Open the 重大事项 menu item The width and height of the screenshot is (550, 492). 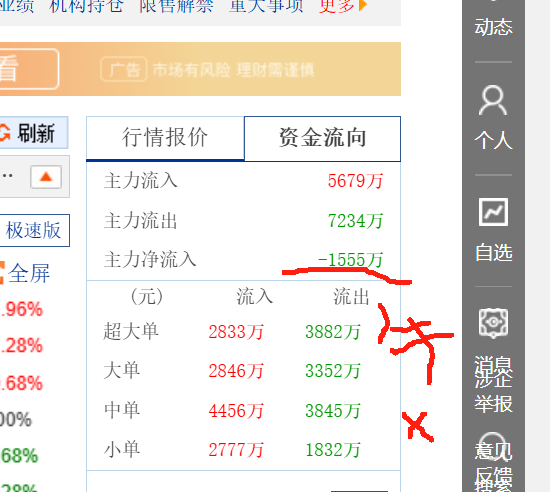[266, 5]
